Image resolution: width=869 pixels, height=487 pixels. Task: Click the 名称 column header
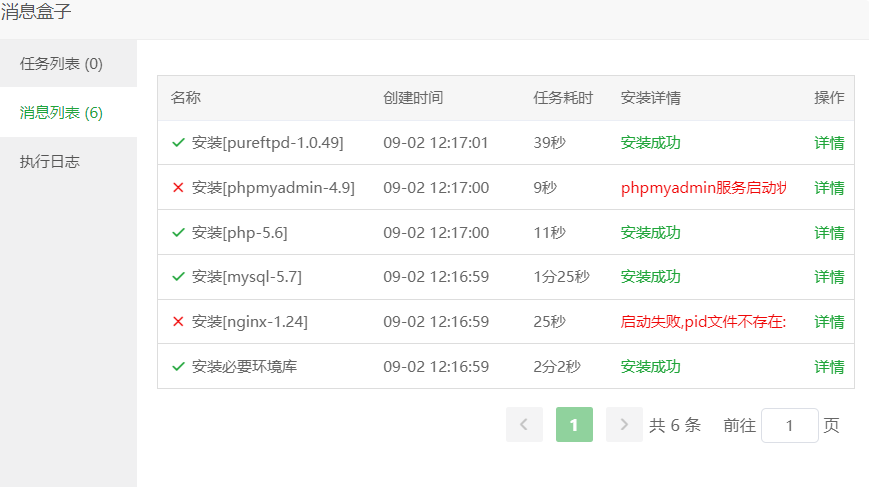click(x=186, y=98)
